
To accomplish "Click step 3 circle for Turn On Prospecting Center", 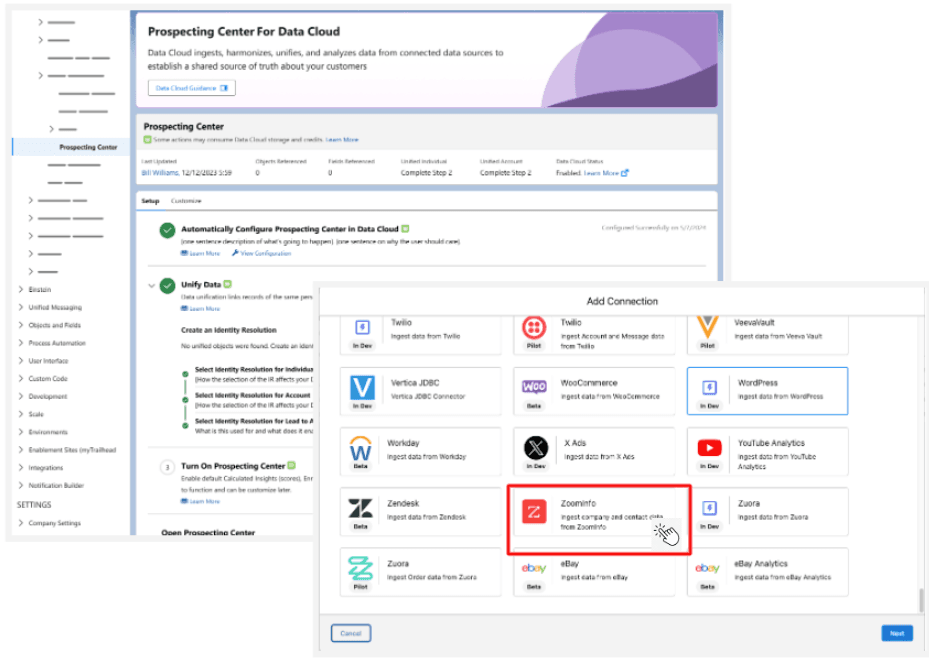I will click(x=167, y=467).
